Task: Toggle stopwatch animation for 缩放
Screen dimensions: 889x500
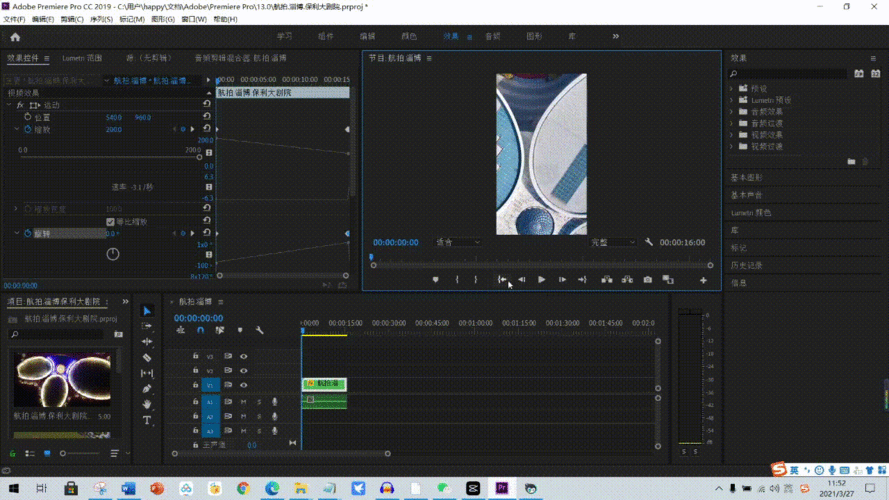Action: [x=27, y=129]
